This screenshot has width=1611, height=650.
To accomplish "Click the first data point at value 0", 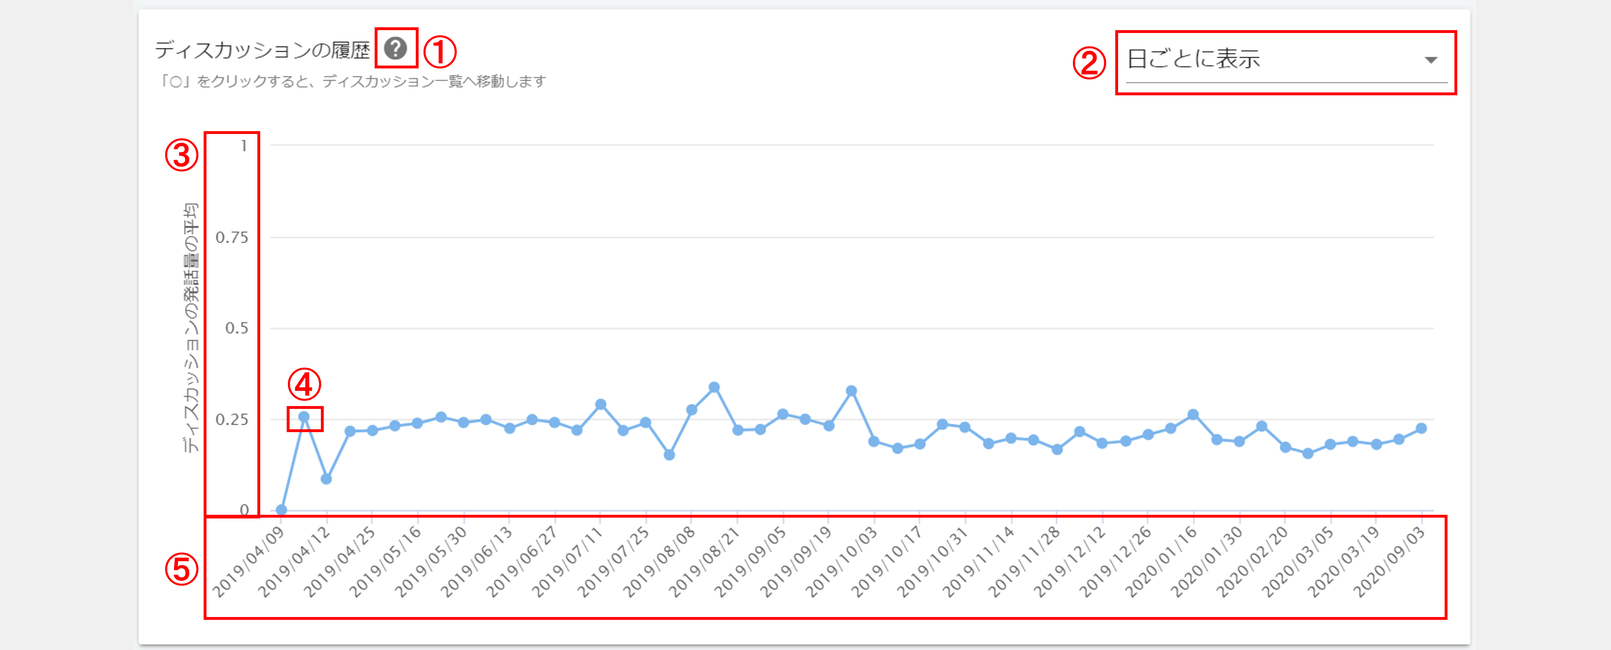I will (x=281, y=510).
